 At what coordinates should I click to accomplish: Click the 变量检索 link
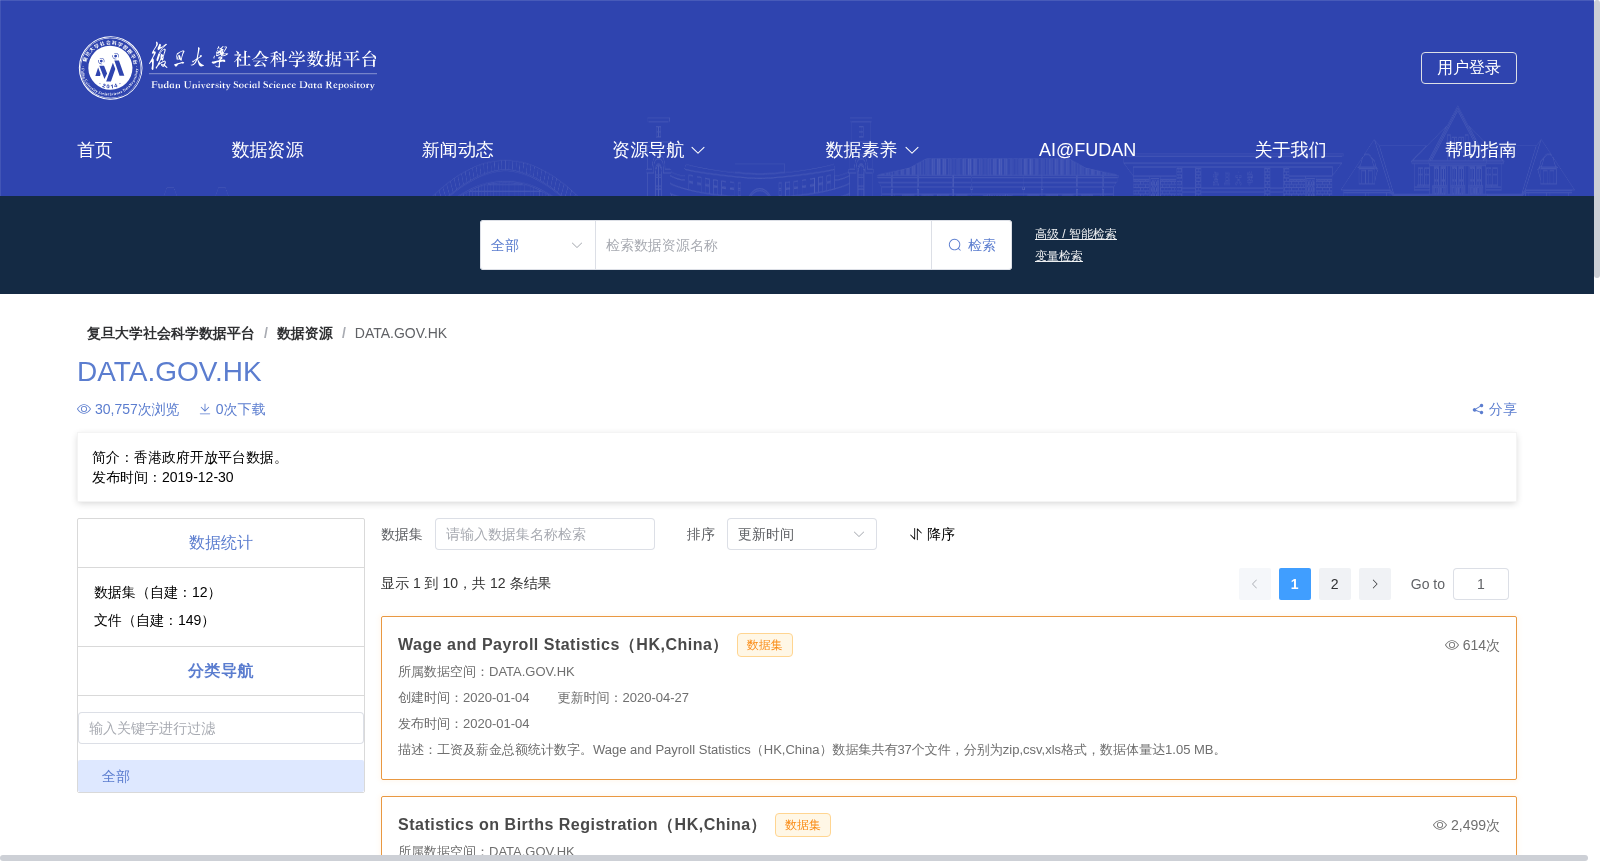pyautogui.click(x=1059, y=256)
